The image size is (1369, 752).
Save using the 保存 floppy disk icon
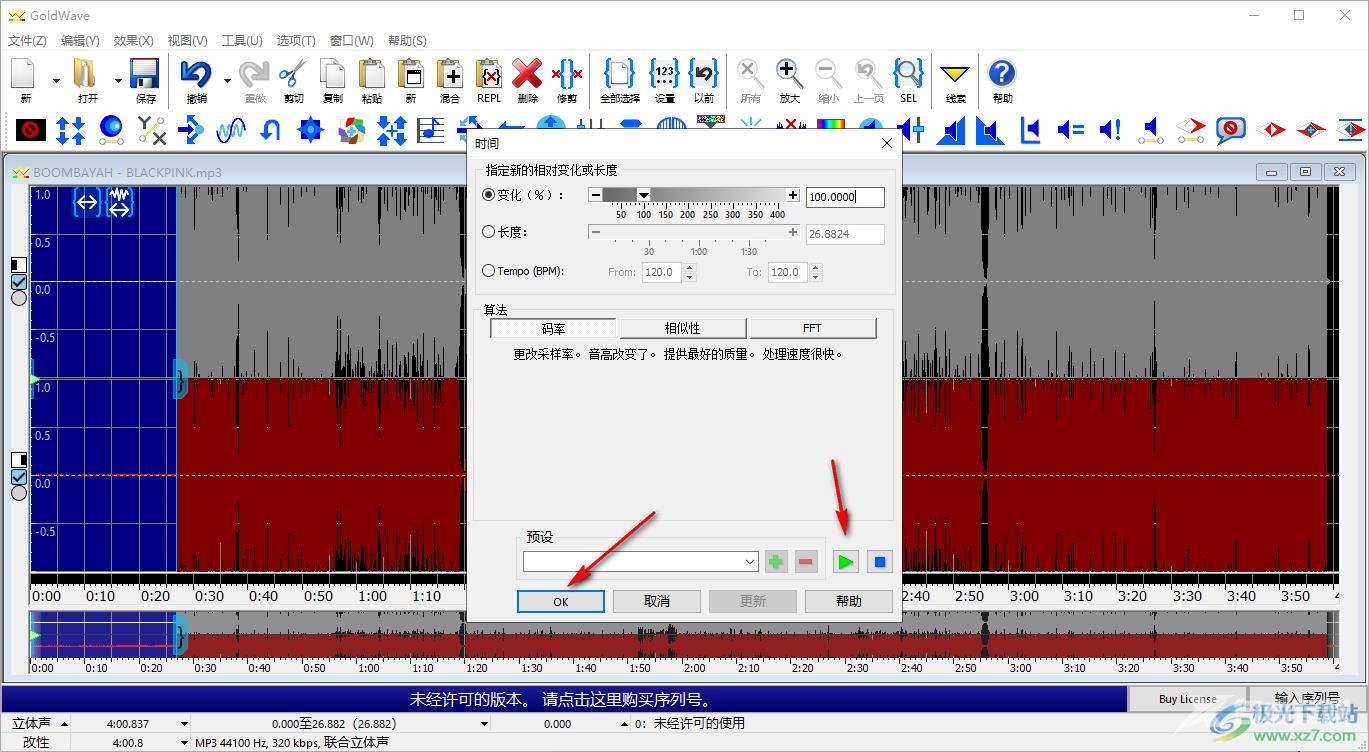point(145,74)
